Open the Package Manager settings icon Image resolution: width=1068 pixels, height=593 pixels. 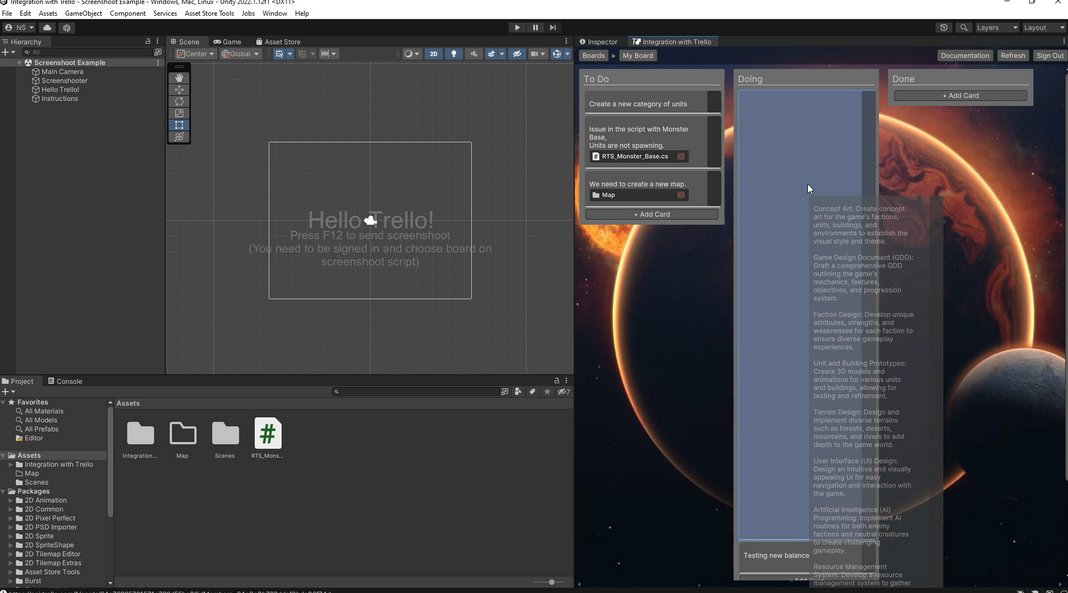click(67, 28)
